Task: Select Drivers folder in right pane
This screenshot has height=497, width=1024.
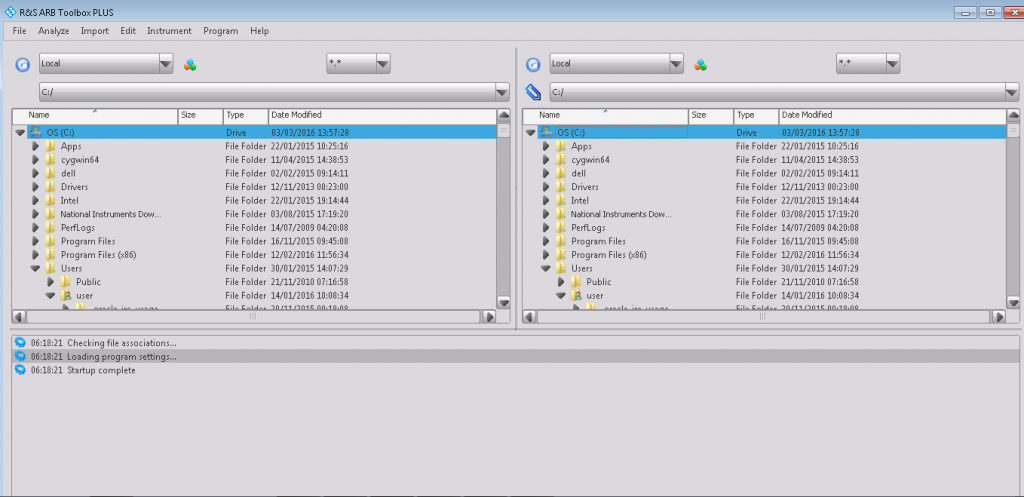Action: [584, 187]
